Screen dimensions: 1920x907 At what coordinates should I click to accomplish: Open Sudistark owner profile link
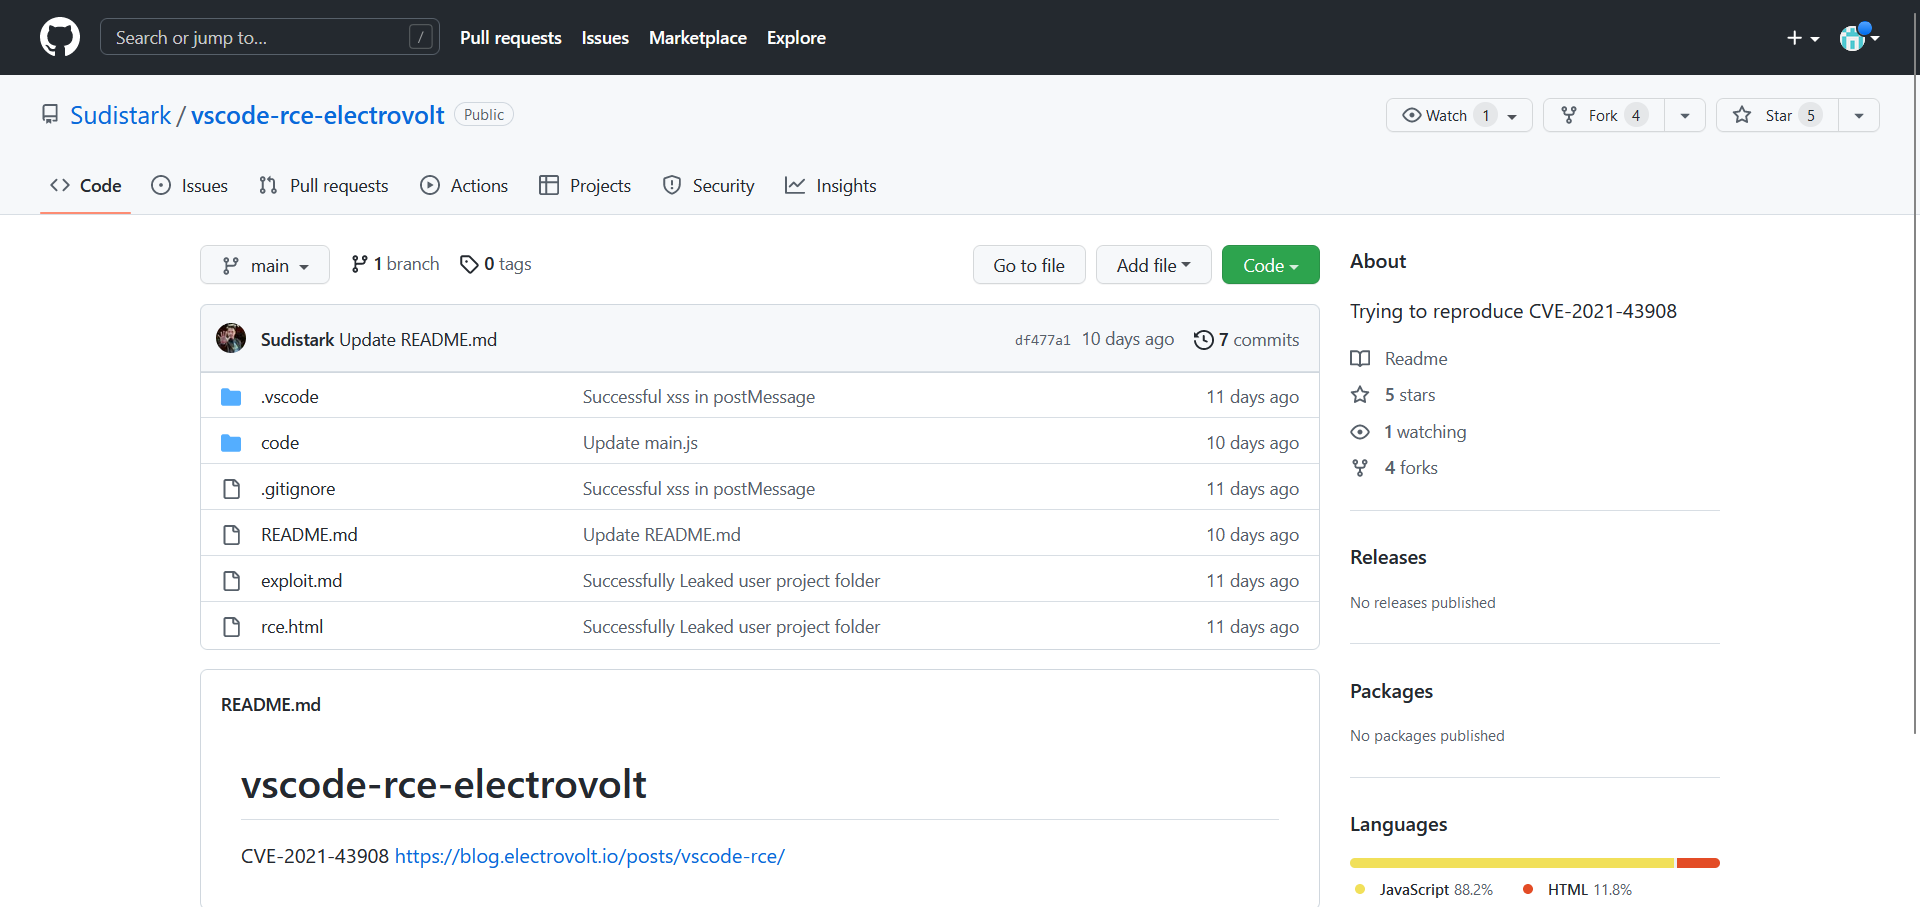[x=121, y=115]
